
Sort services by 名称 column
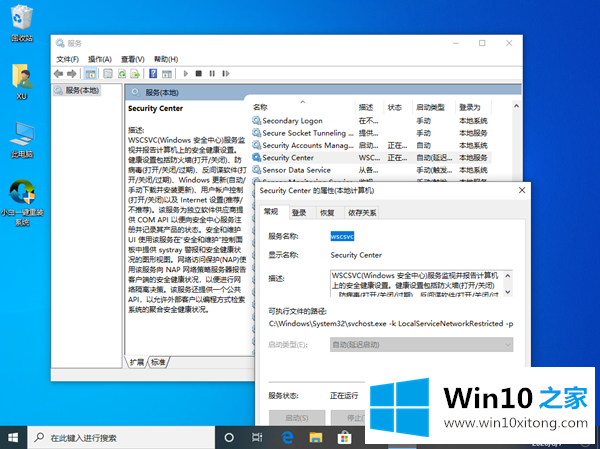click(x=303, y=107)
